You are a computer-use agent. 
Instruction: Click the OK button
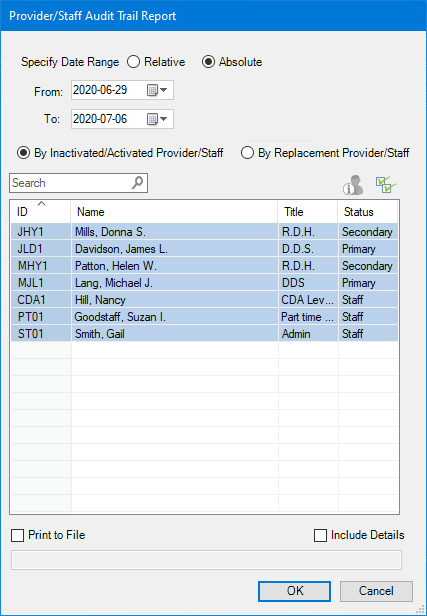[x=295, y=591]
